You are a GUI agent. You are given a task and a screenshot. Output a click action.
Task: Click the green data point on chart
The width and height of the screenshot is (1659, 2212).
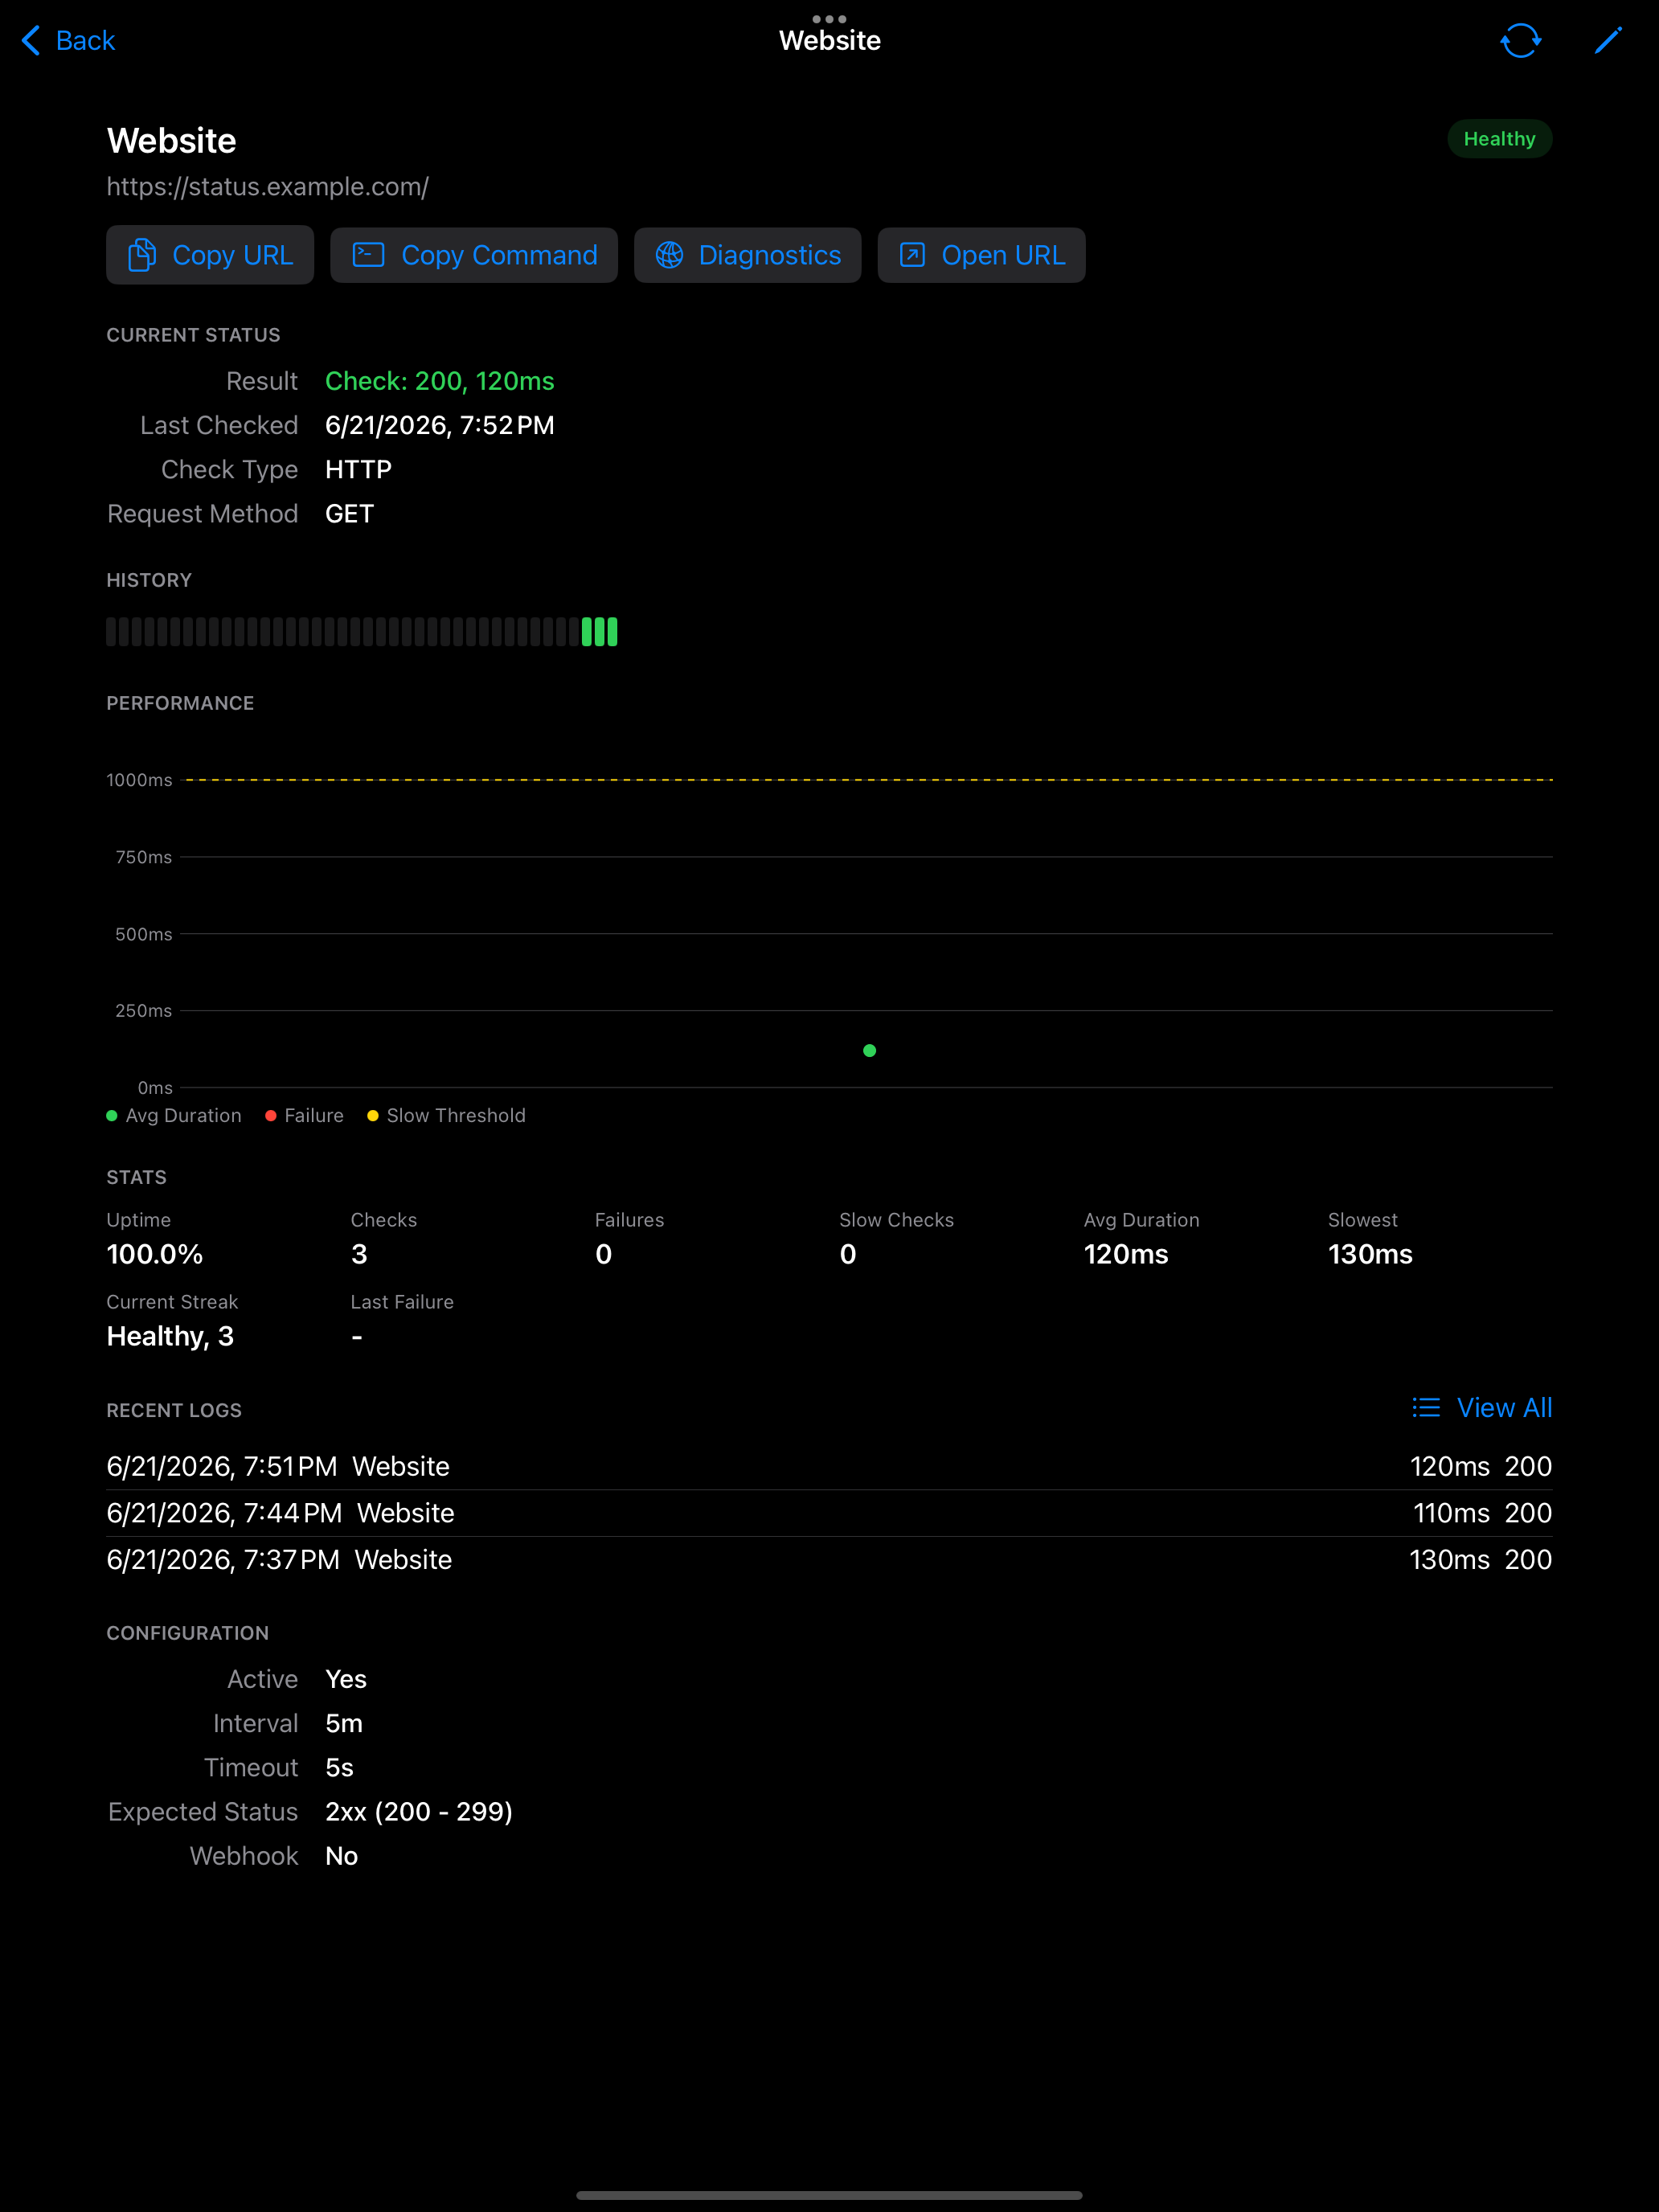(869, 1050)
